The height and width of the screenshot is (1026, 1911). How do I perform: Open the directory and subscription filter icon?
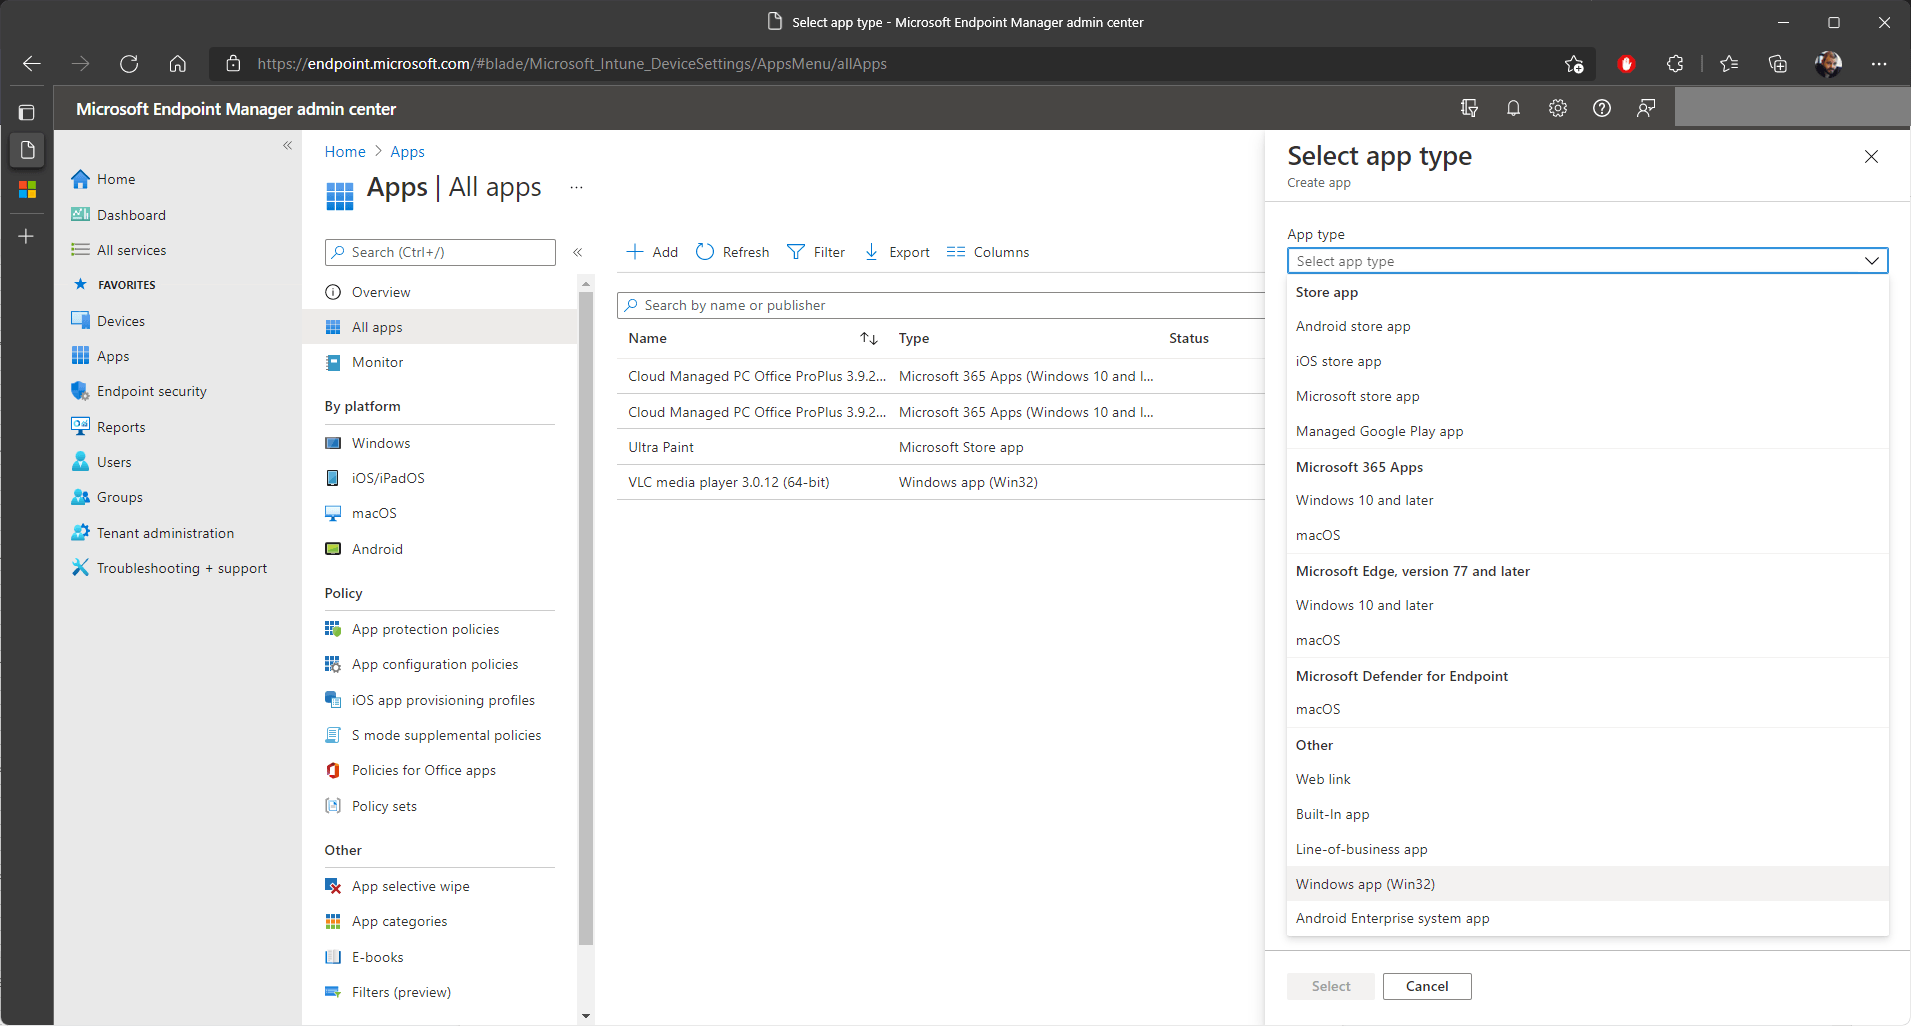tap(1469, 108)
